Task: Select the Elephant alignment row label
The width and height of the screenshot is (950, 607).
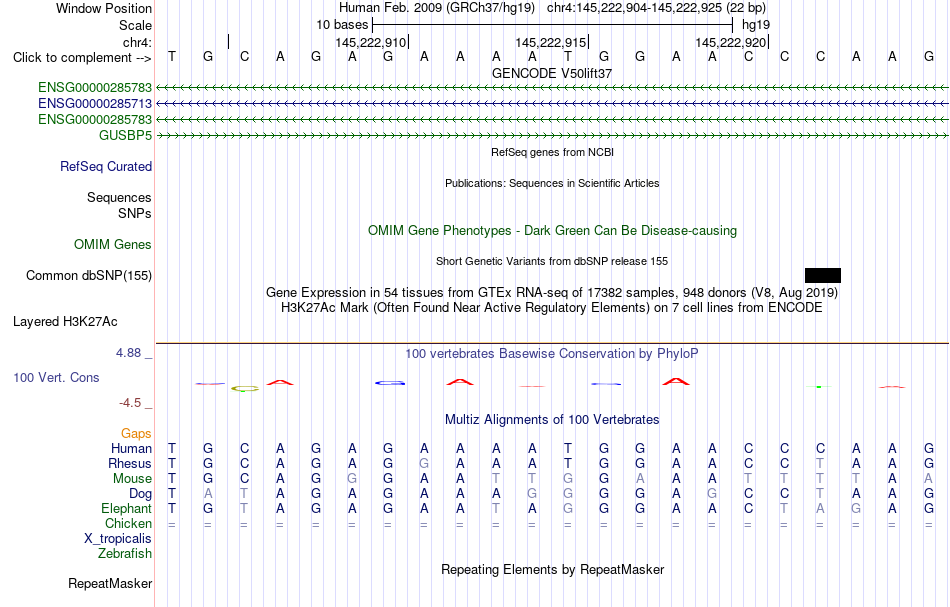Action: (127, 509)
